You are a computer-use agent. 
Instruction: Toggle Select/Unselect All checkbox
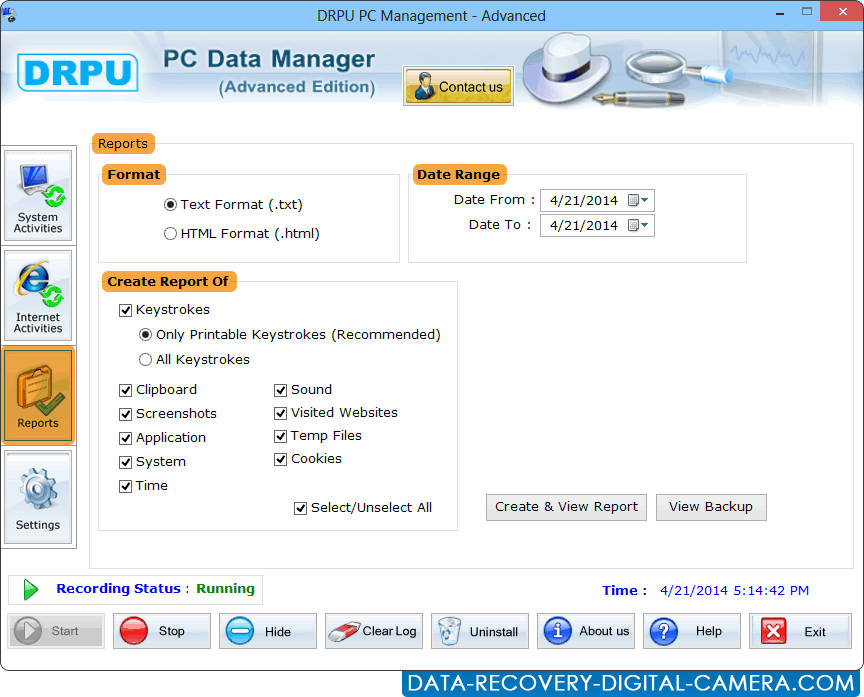coord(300,508)
